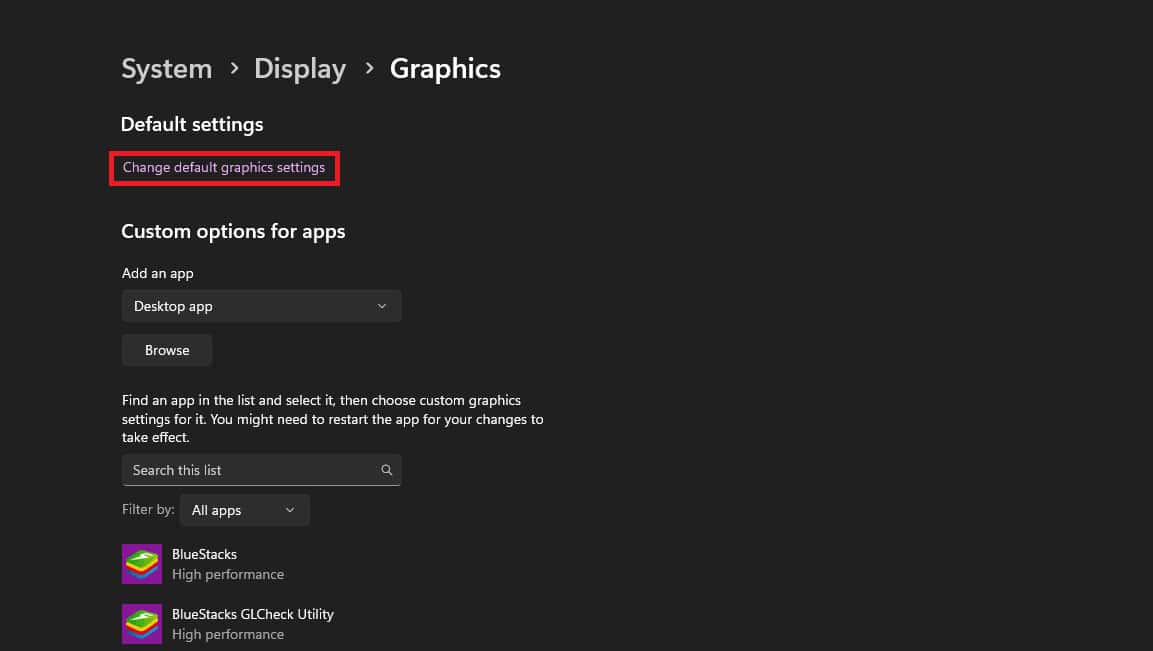
Task: Click Custom options for apps heading
Action: (x=233, y=232)
